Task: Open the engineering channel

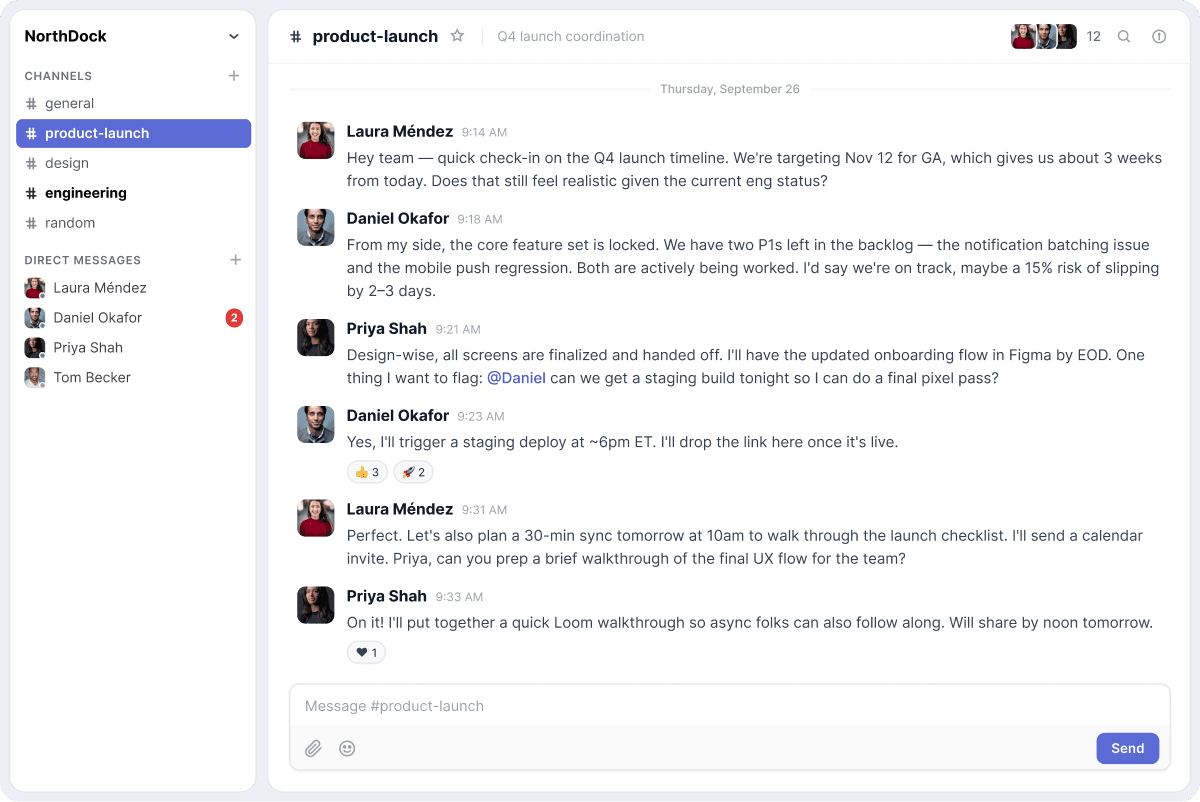Action: click(133, 193)
